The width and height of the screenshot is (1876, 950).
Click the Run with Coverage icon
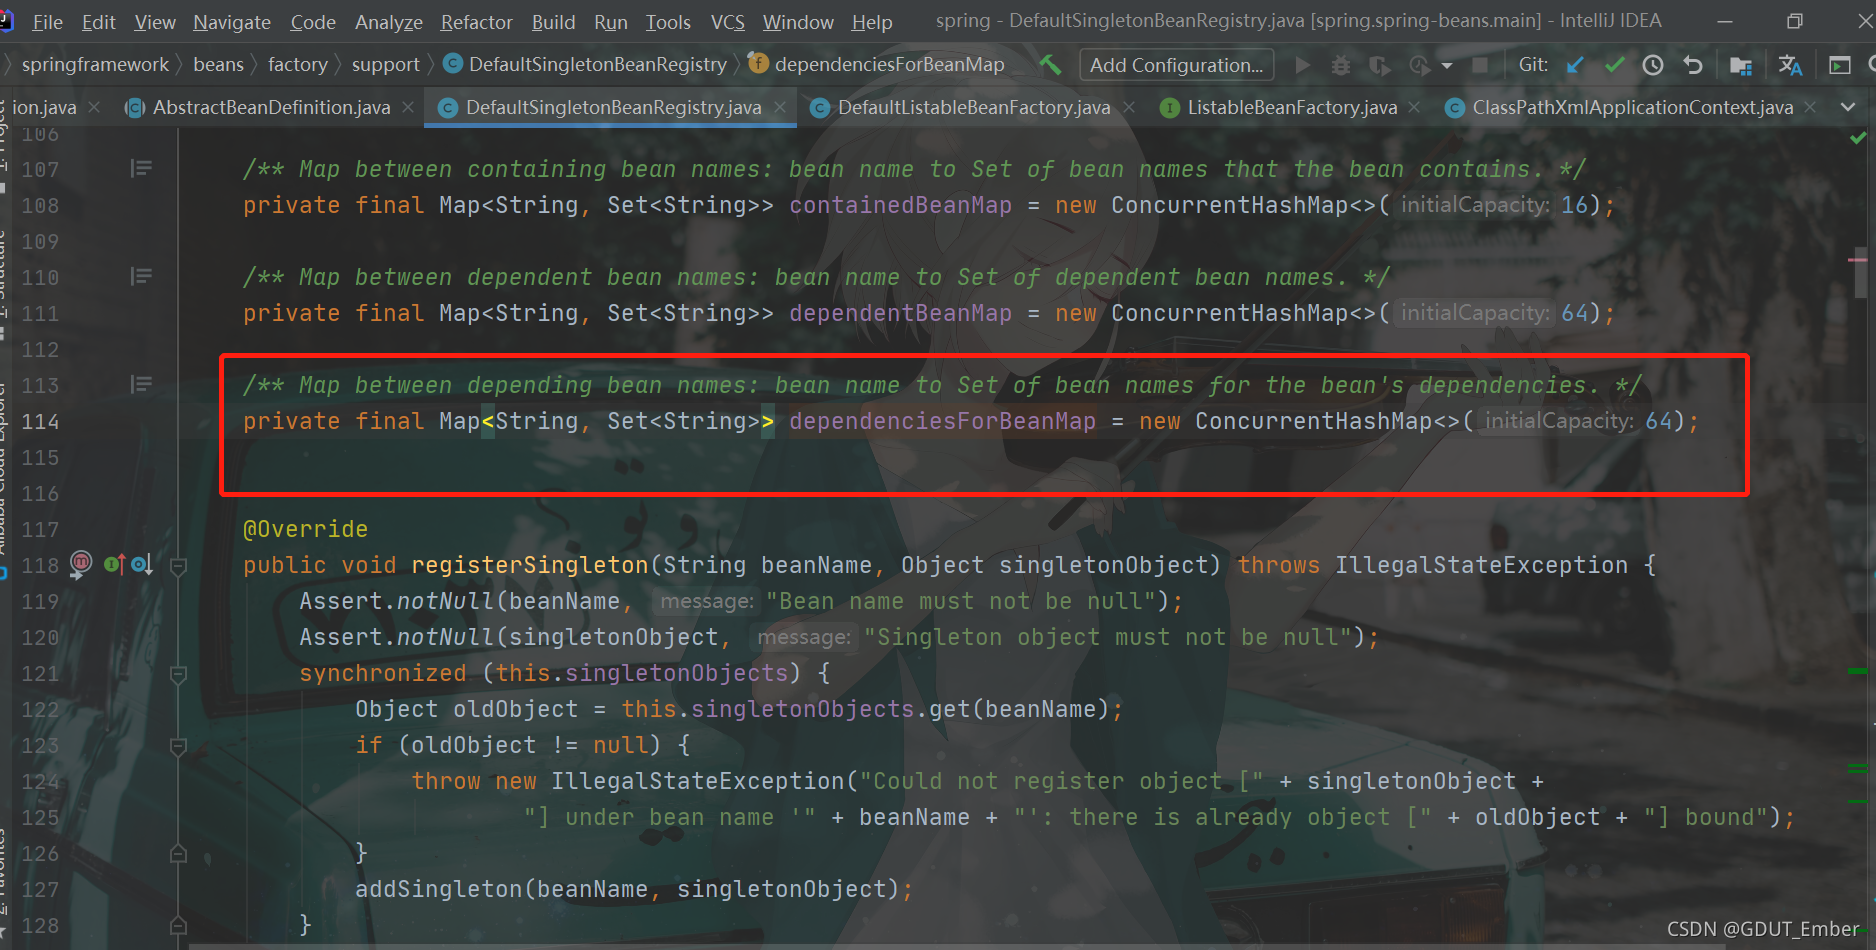tap(1379, 65)
